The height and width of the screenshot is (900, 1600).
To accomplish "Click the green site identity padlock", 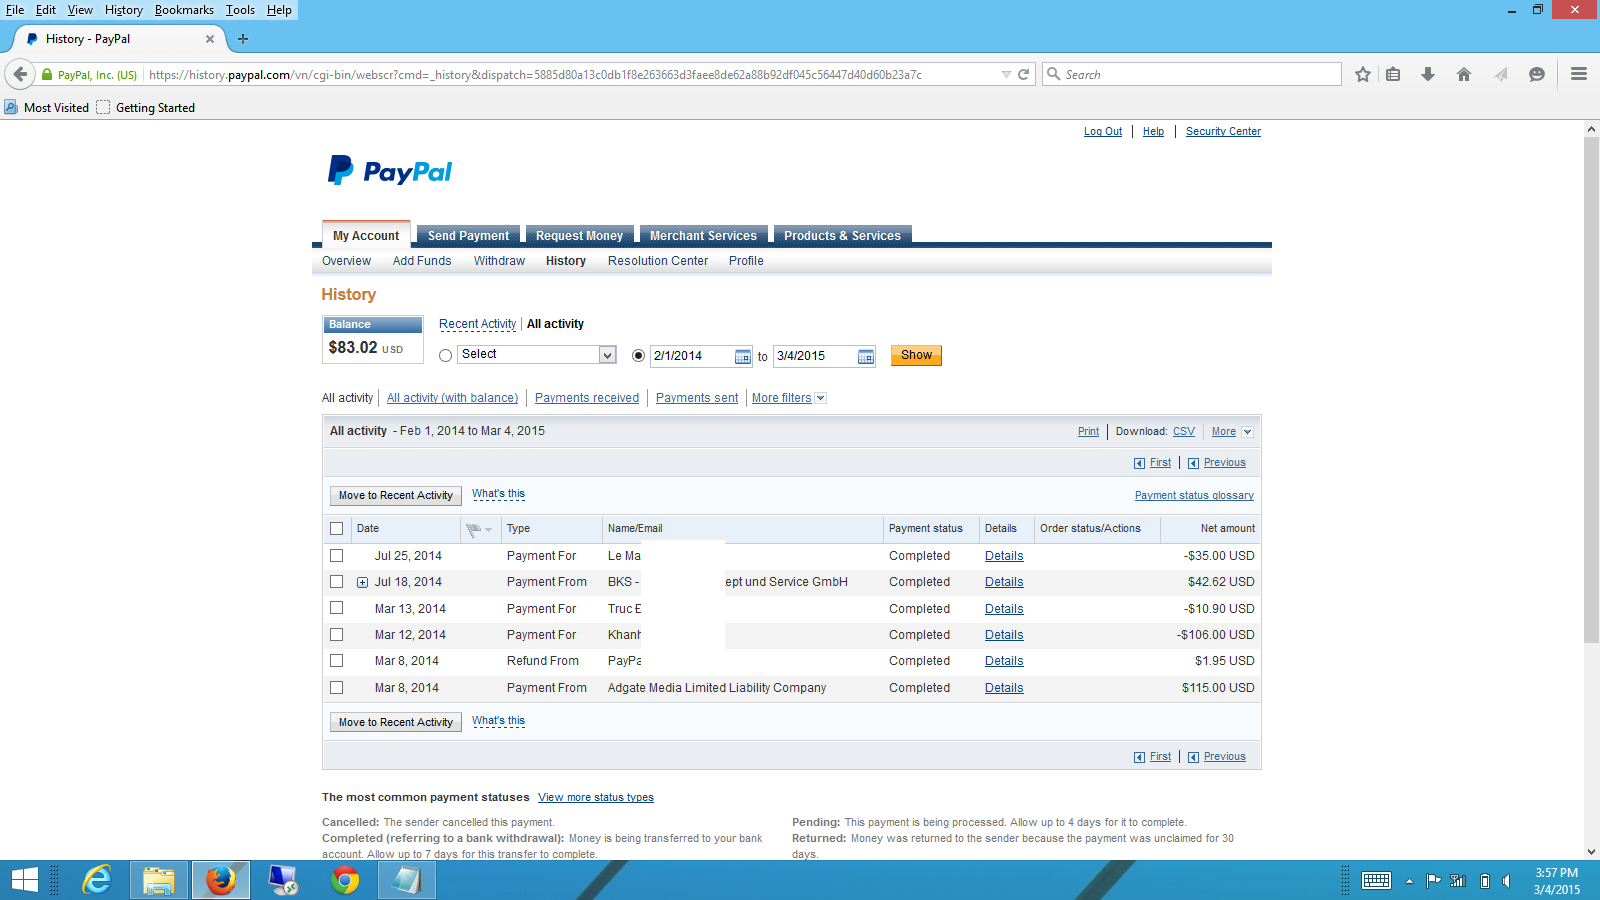I will pos(47,75).
